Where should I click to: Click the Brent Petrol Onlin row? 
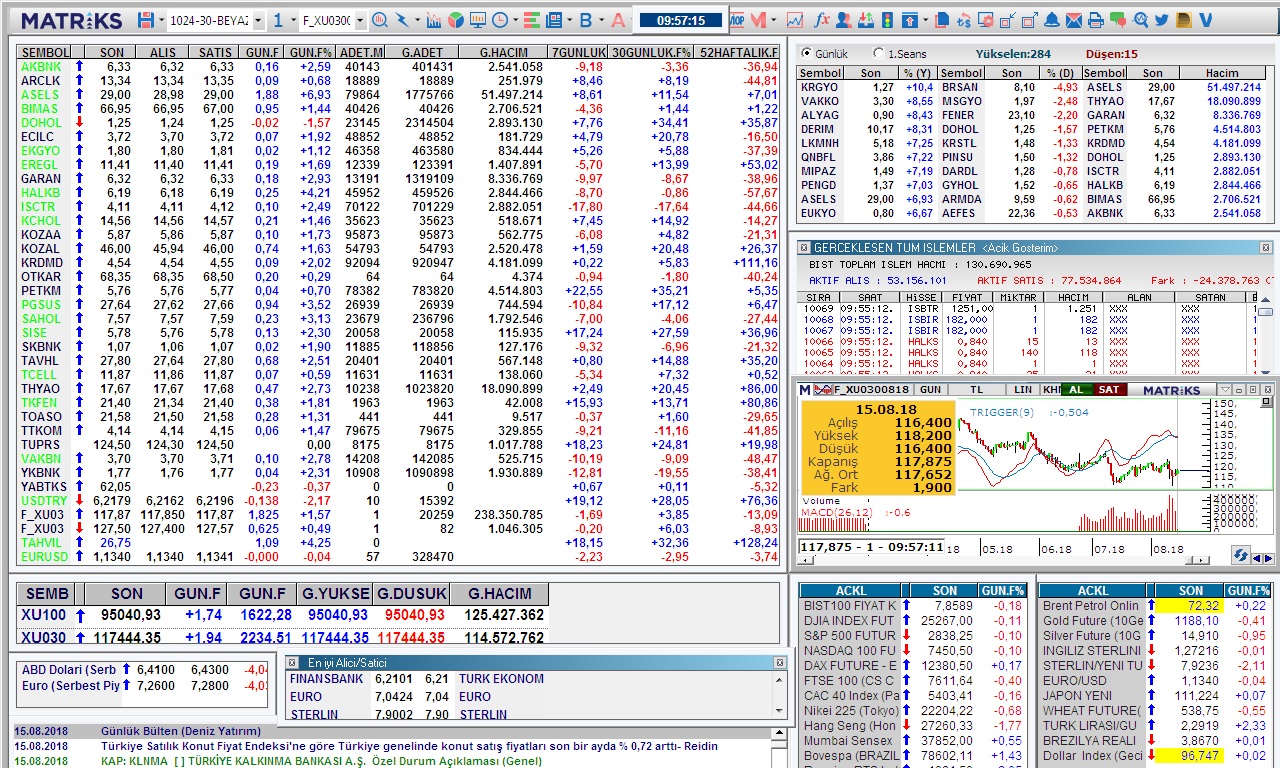click(1156, 606)
